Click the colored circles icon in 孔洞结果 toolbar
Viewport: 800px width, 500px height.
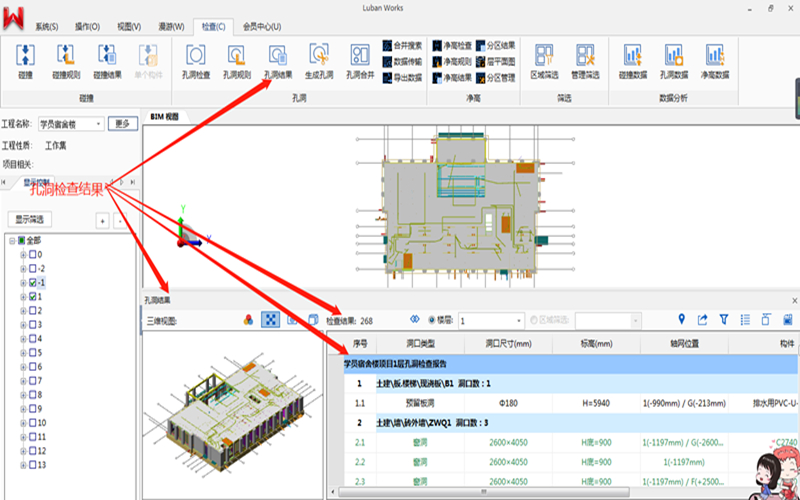[248, 320]
